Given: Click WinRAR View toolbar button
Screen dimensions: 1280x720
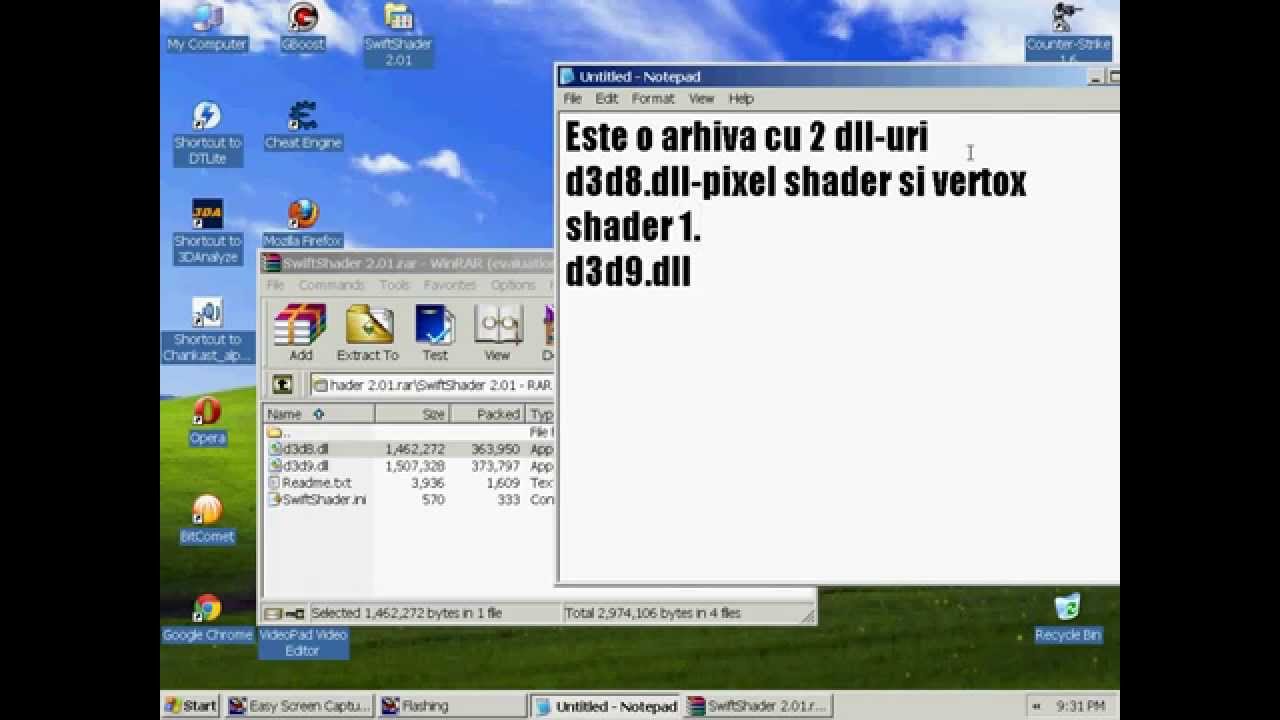Looking at the screenshot, I should click(497, 333).
